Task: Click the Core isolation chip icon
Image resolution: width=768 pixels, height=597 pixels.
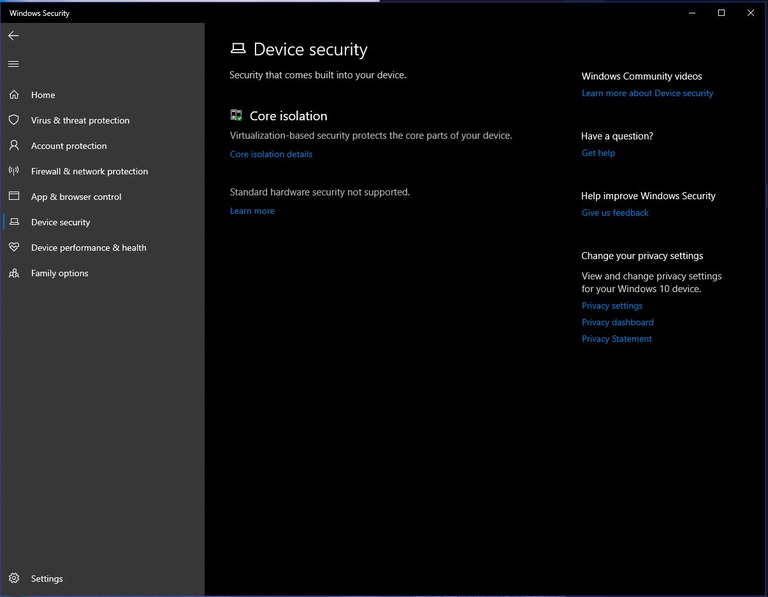Action: [237, 116]
